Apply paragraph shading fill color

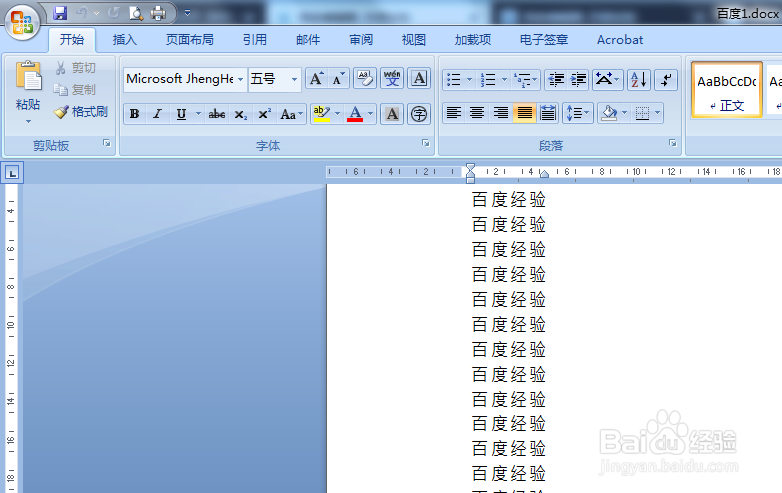[609, 114]
